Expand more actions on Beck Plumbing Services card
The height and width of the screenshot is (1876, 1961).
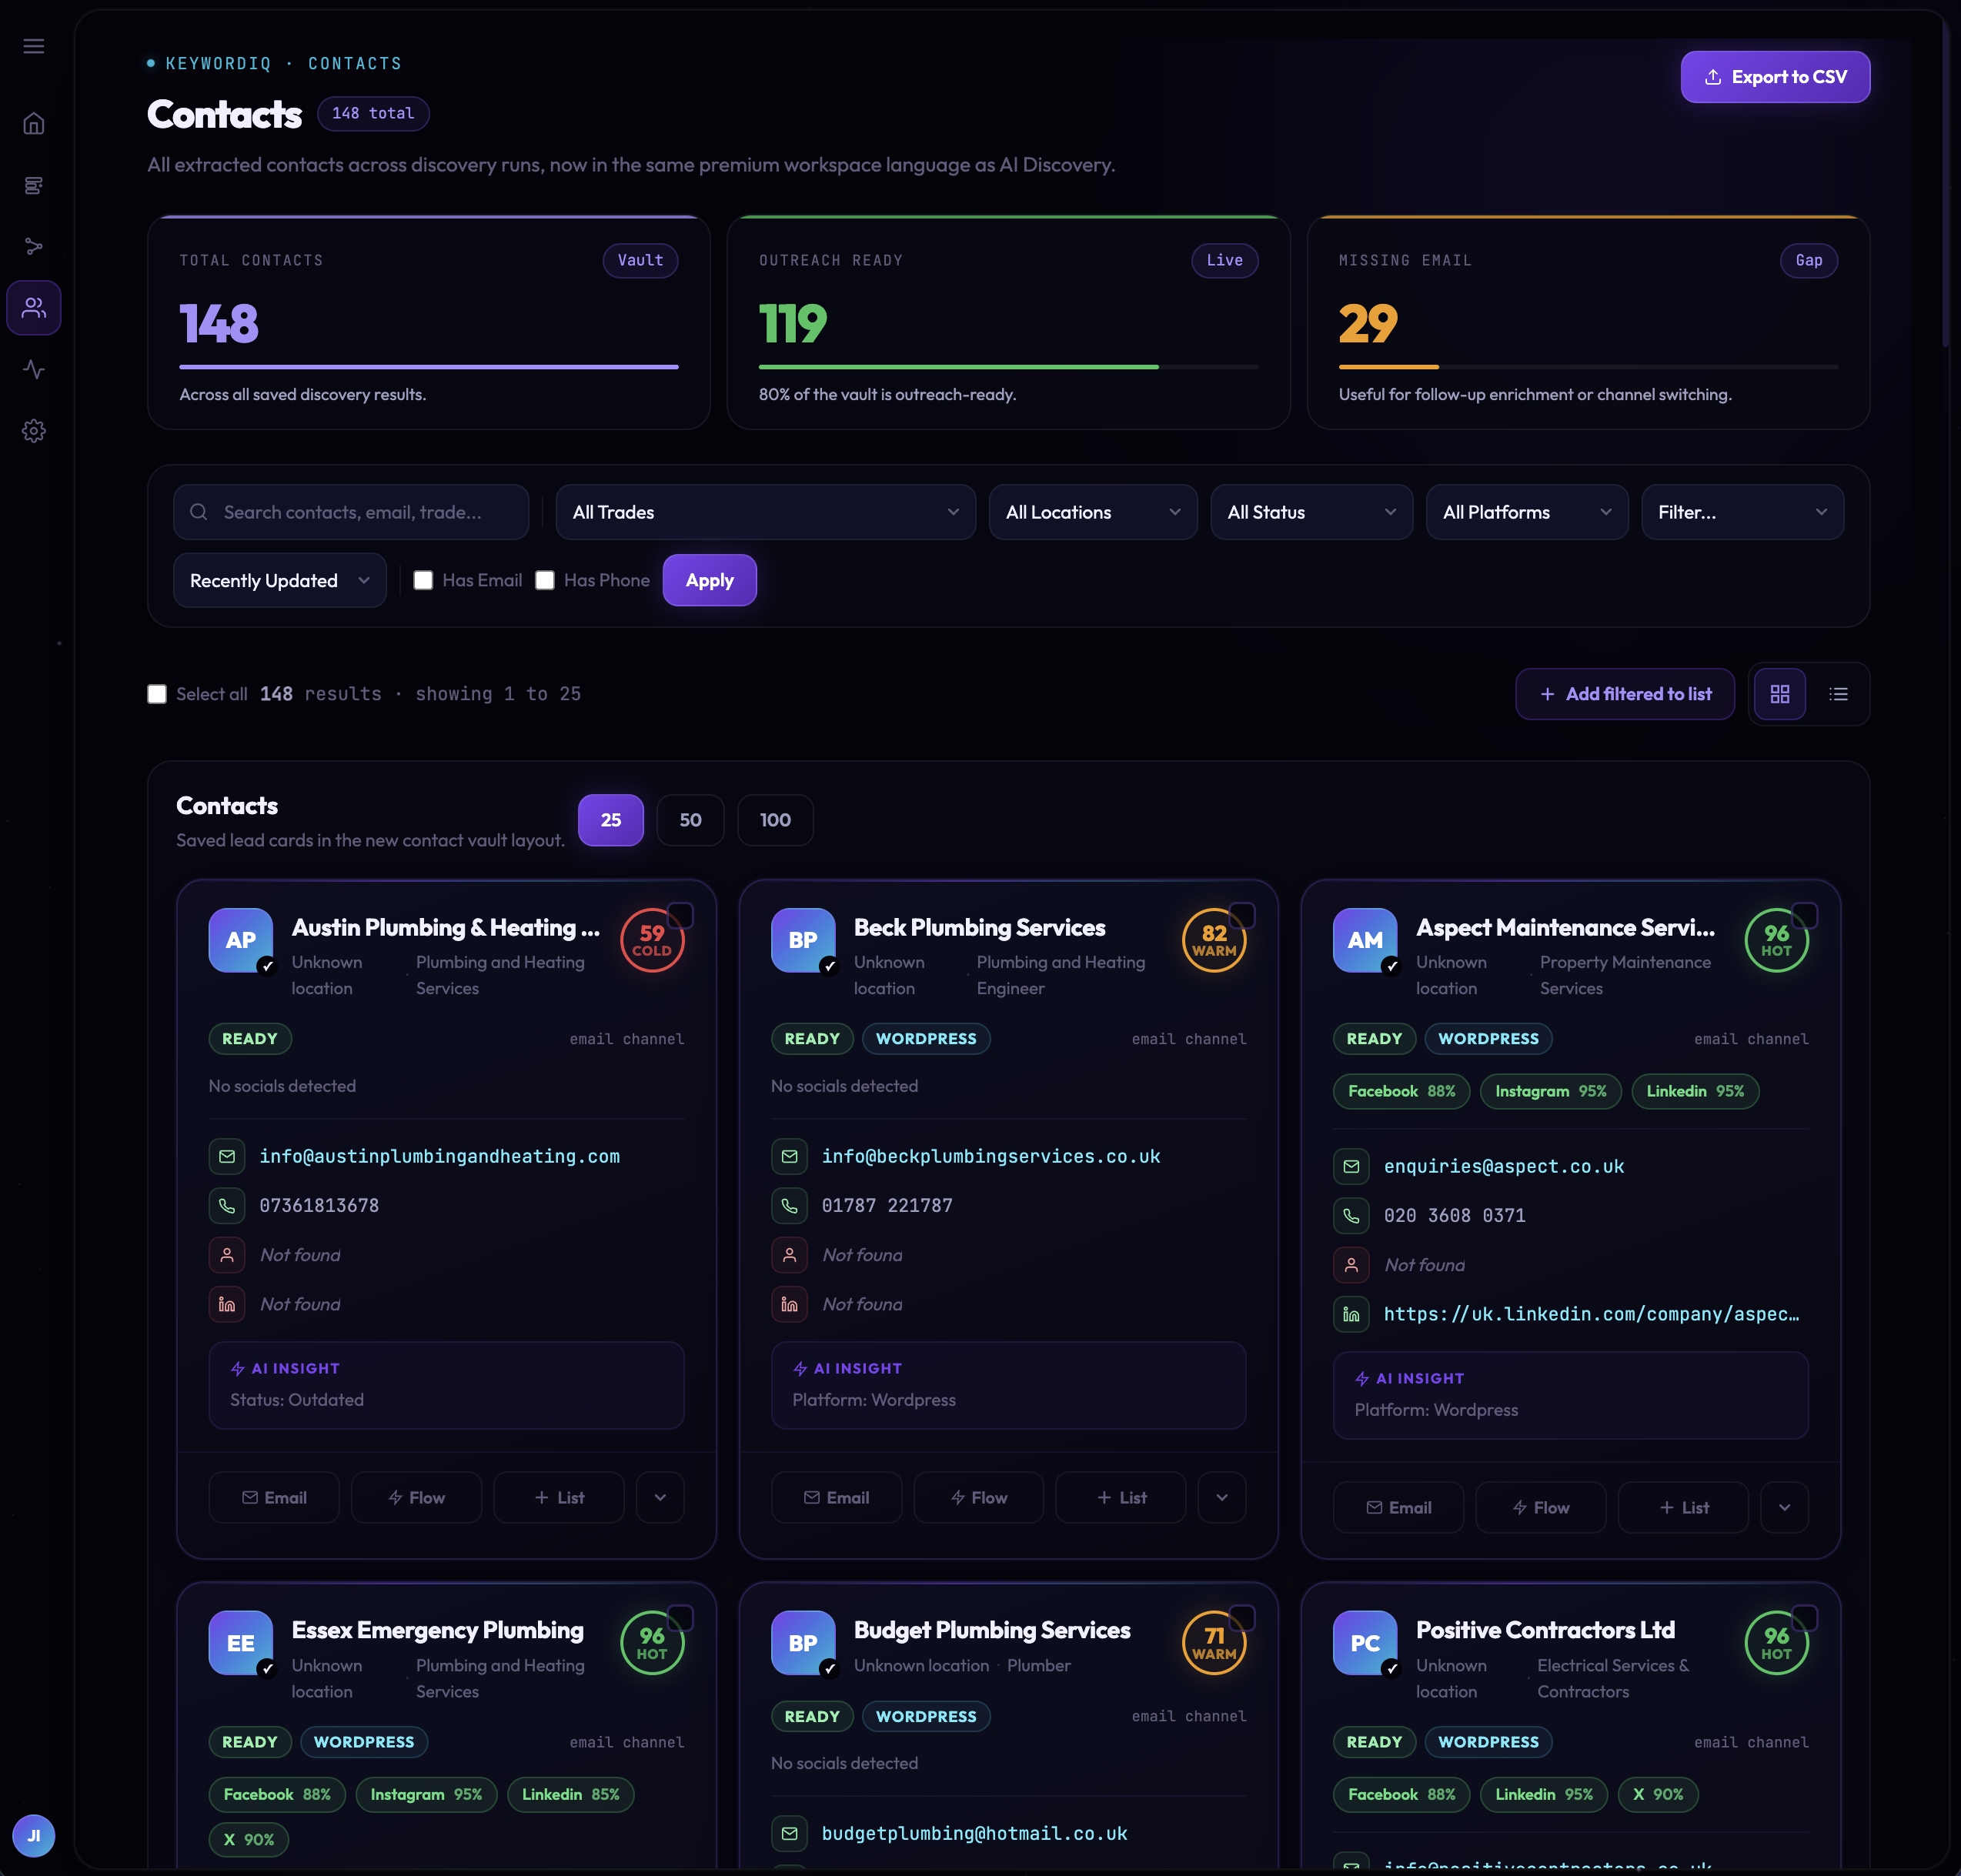(1222, 1497)
